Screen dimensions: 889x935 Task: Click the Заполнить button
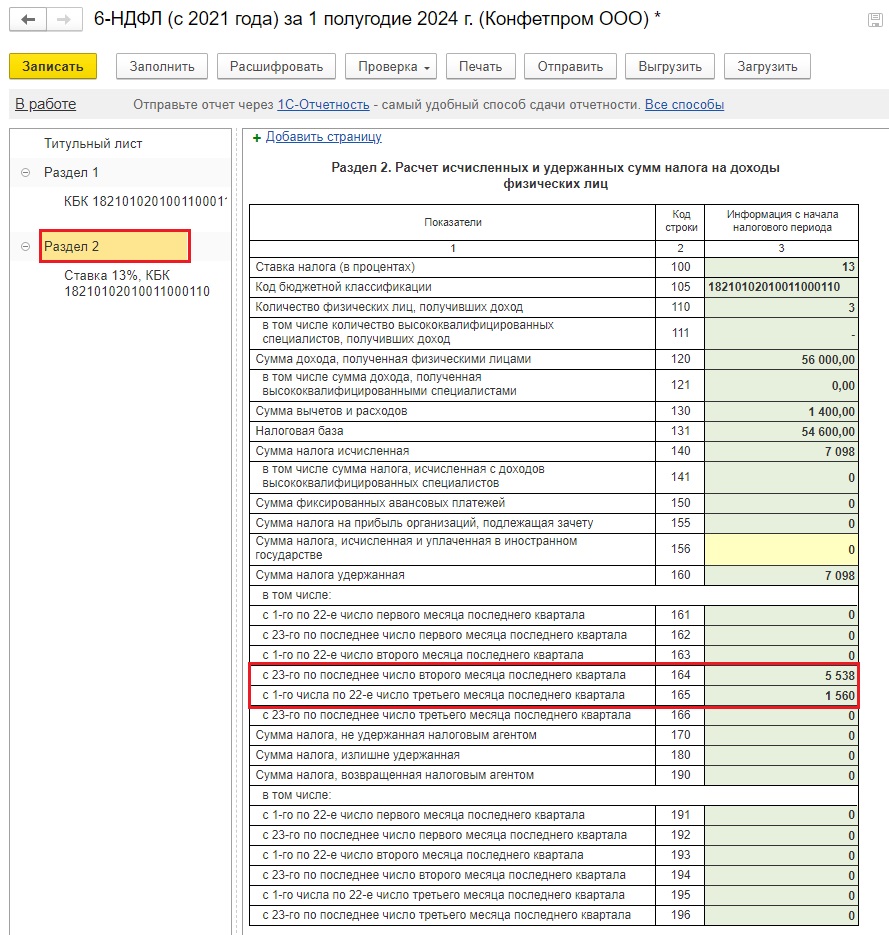pos(162,67)
